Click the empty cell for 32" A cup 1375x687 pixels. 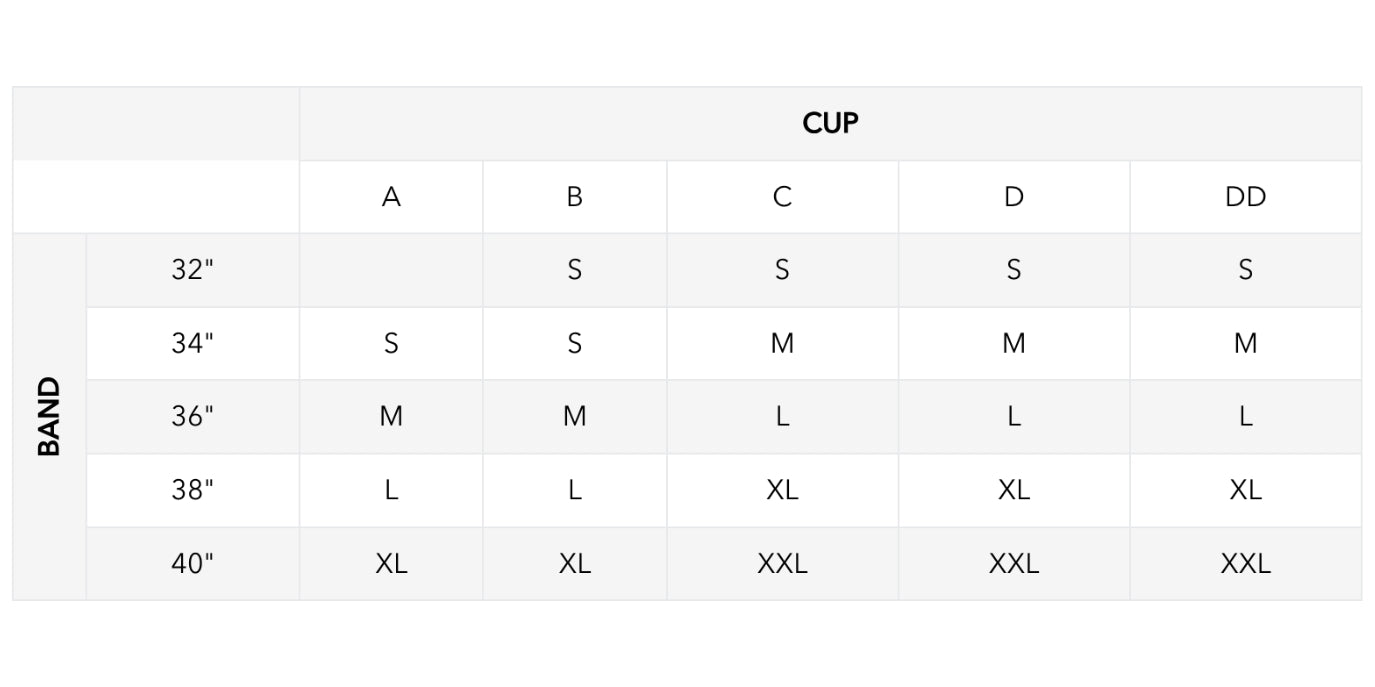(x=391, y=270)
